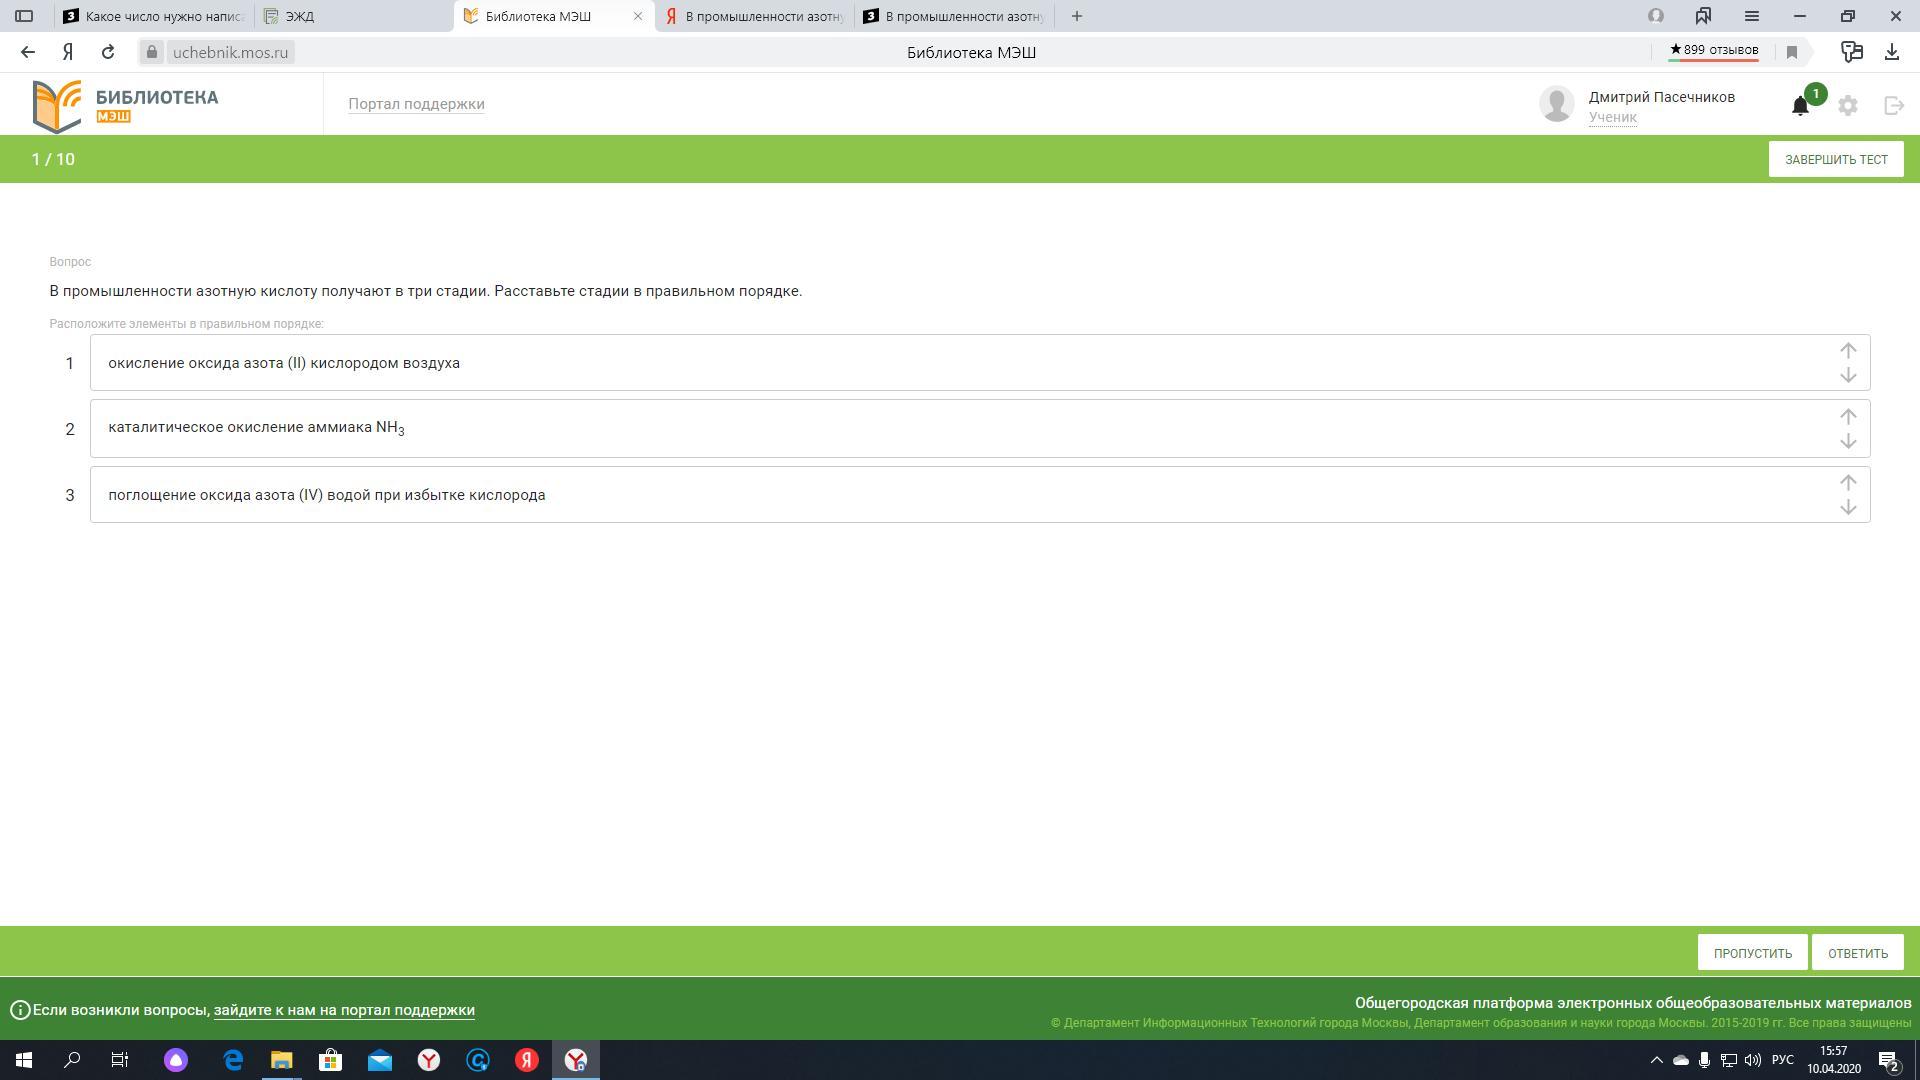Move third answer item up
Viewport: 1920px width, 1080px height.
click(1848, 482)
